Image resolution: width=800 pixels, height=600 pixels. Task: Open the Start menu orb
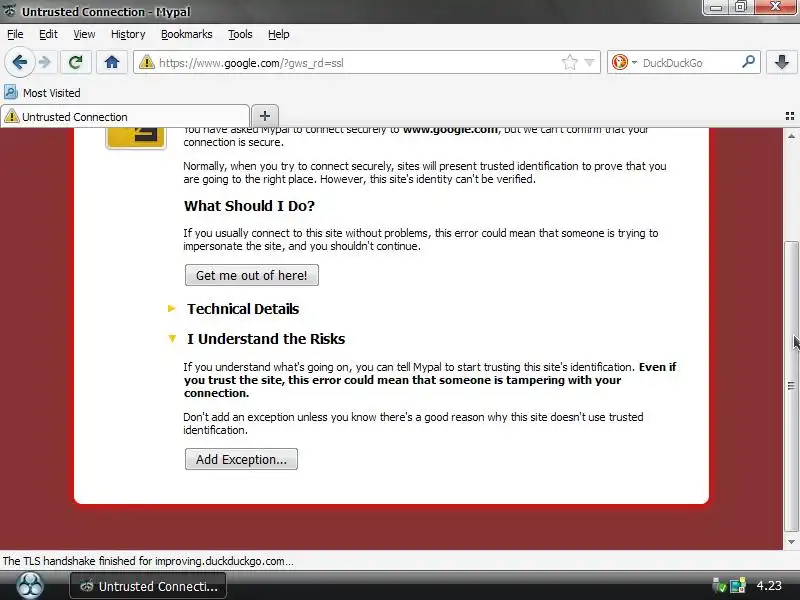[x=30, y=586]
